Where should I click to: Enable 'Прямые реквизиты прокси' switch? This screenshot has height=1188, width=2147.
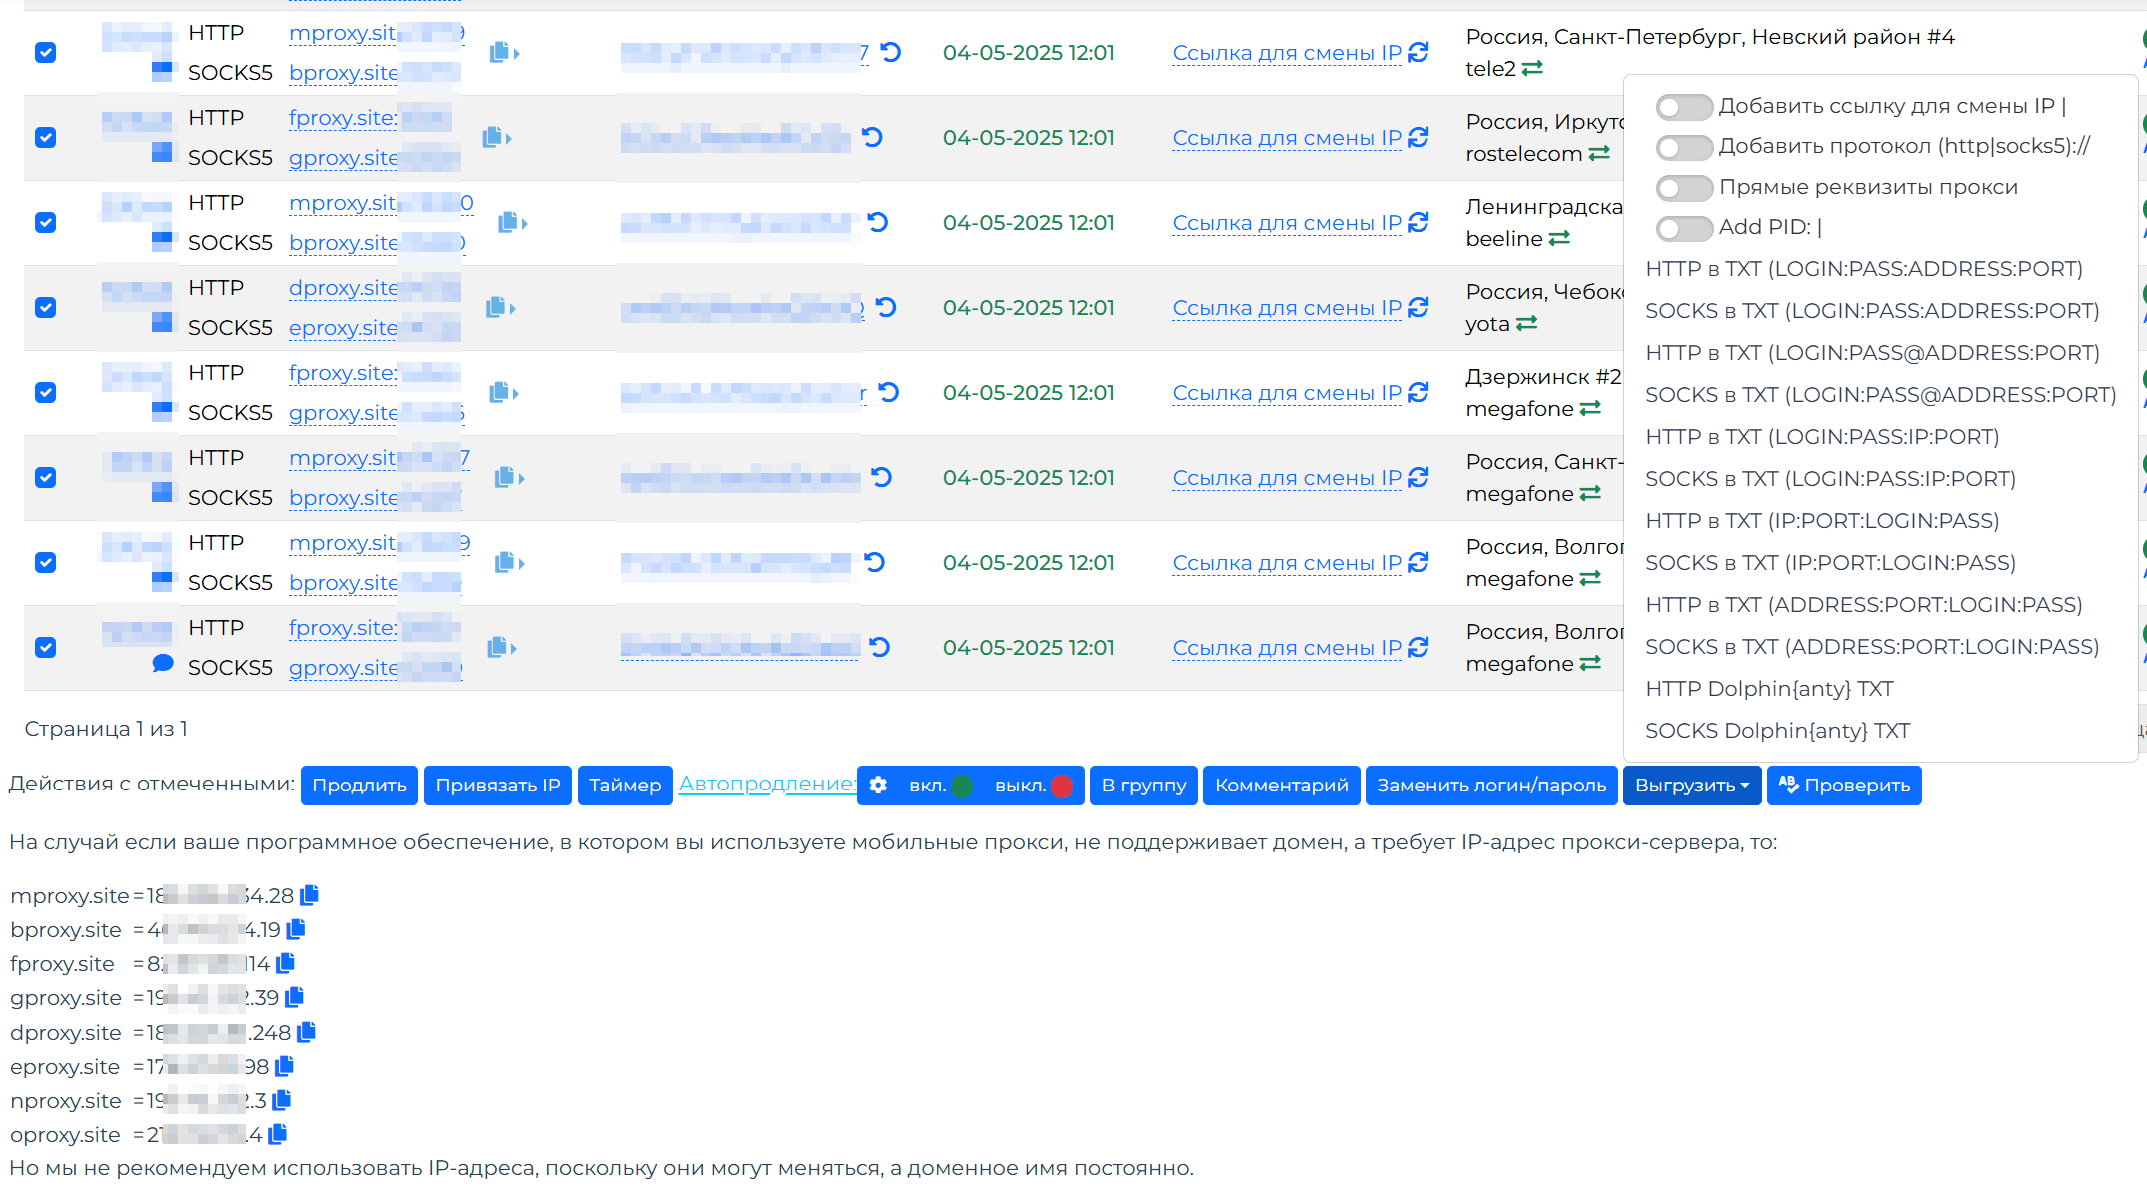pos(1683,188)
